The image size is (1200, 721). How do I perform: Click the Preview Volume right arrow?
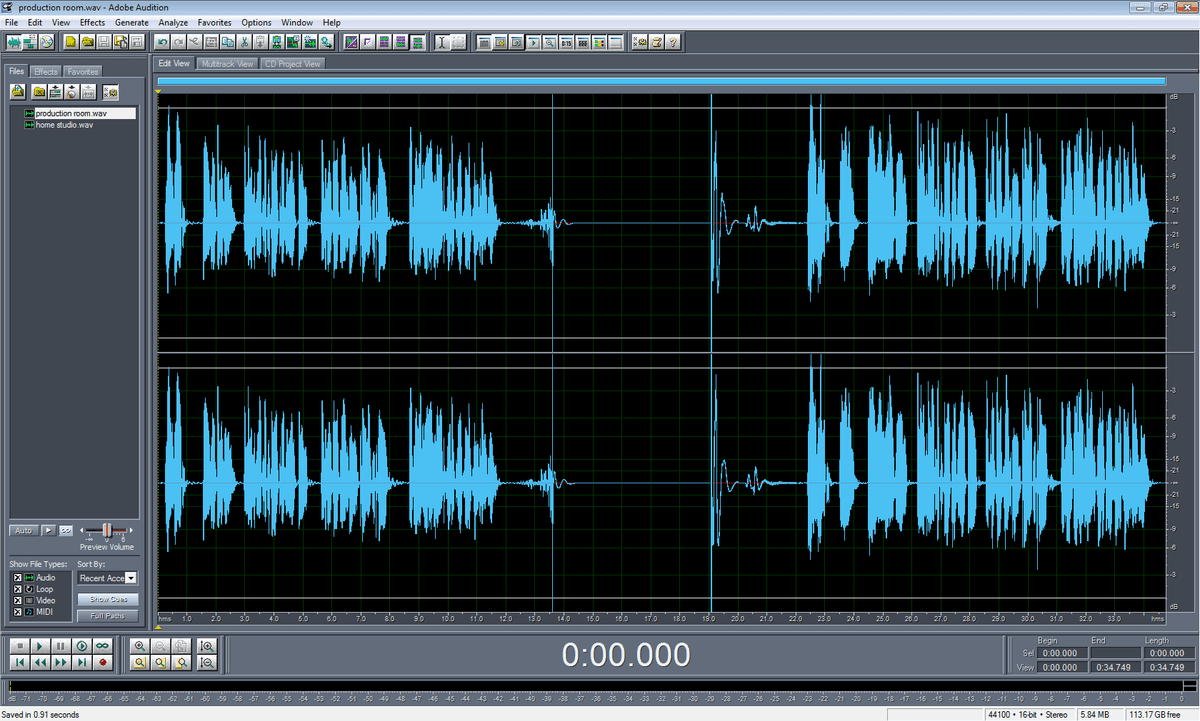click(131, 530)
